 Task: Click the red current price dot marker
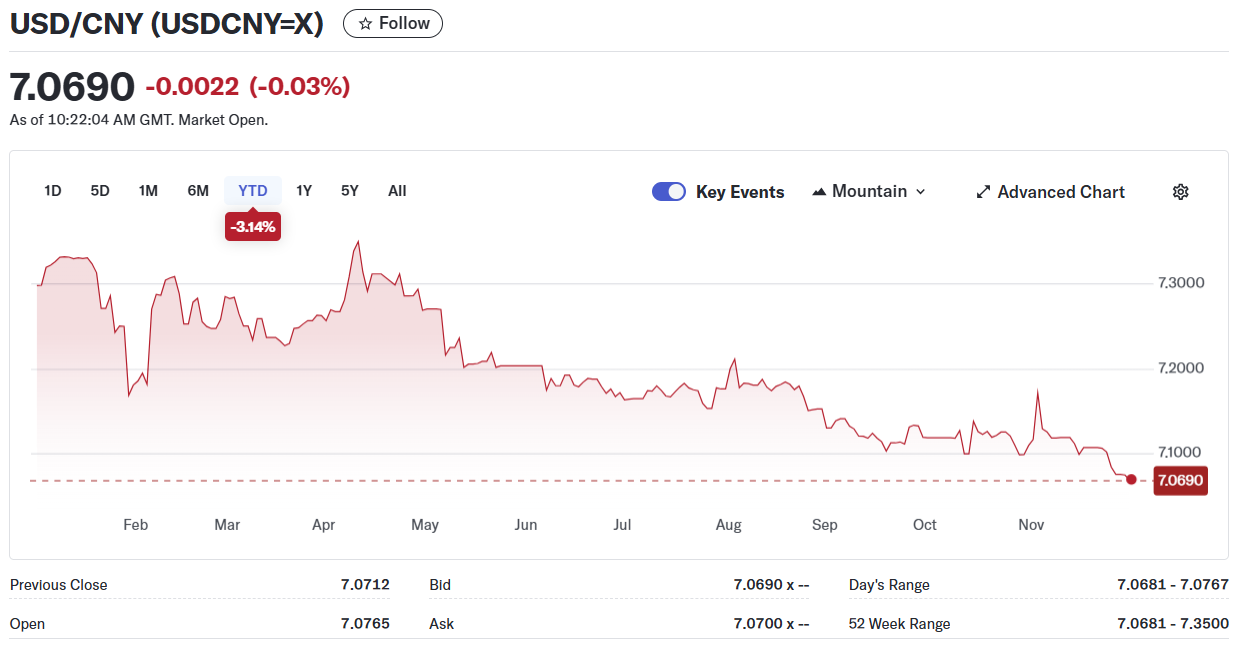pyautogui.click(x=1131, y=480)
